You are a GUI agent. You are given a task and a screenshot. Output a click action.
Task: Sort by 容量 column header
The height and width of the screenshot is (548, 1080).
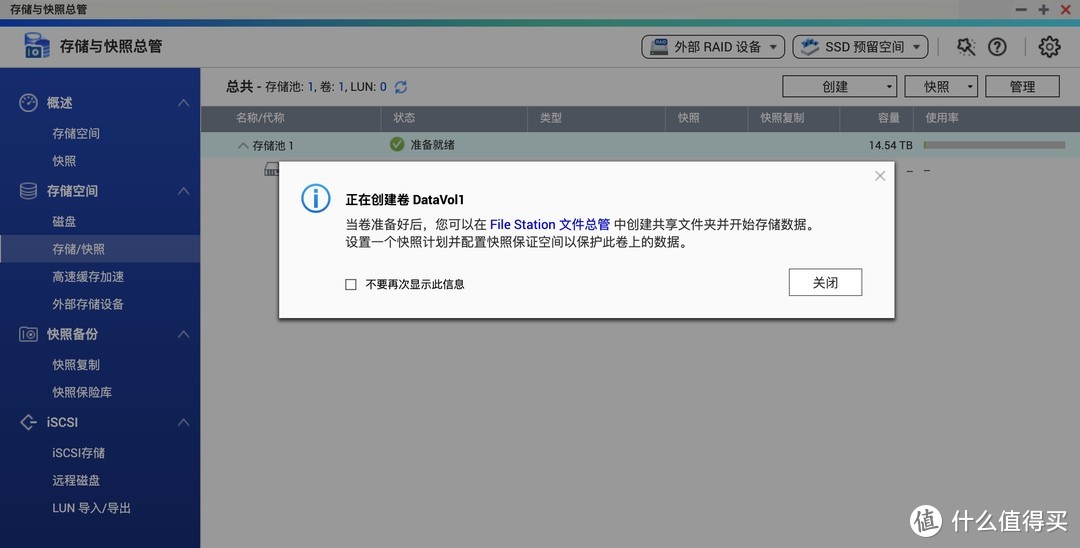(889, 118)
